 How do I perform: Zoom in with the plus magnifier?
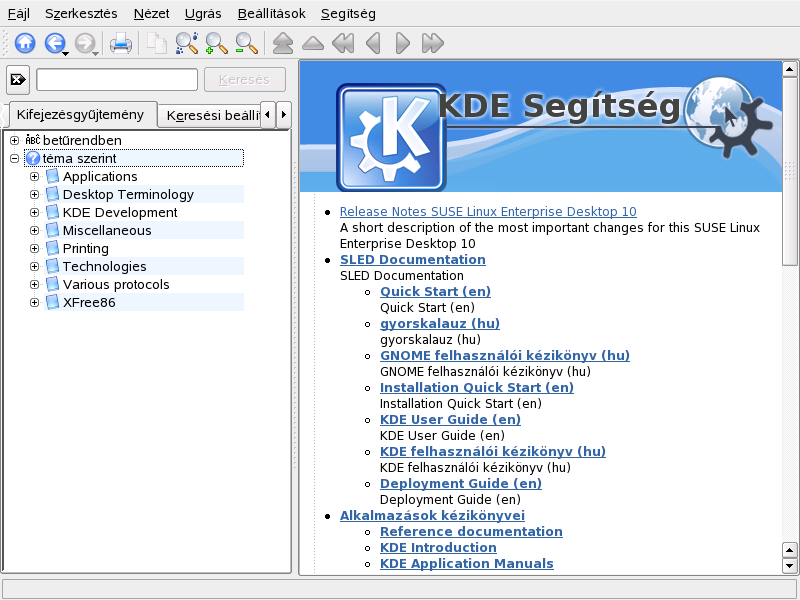(x=216, y=43)
